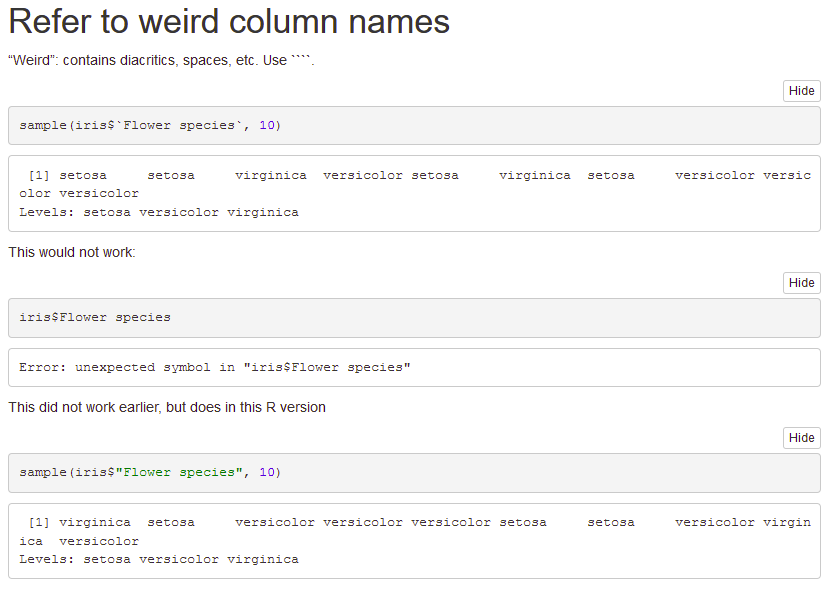Click the "This would not work:" text
The width and height of the screenshot is (835, 590).
tap(72, 252)
